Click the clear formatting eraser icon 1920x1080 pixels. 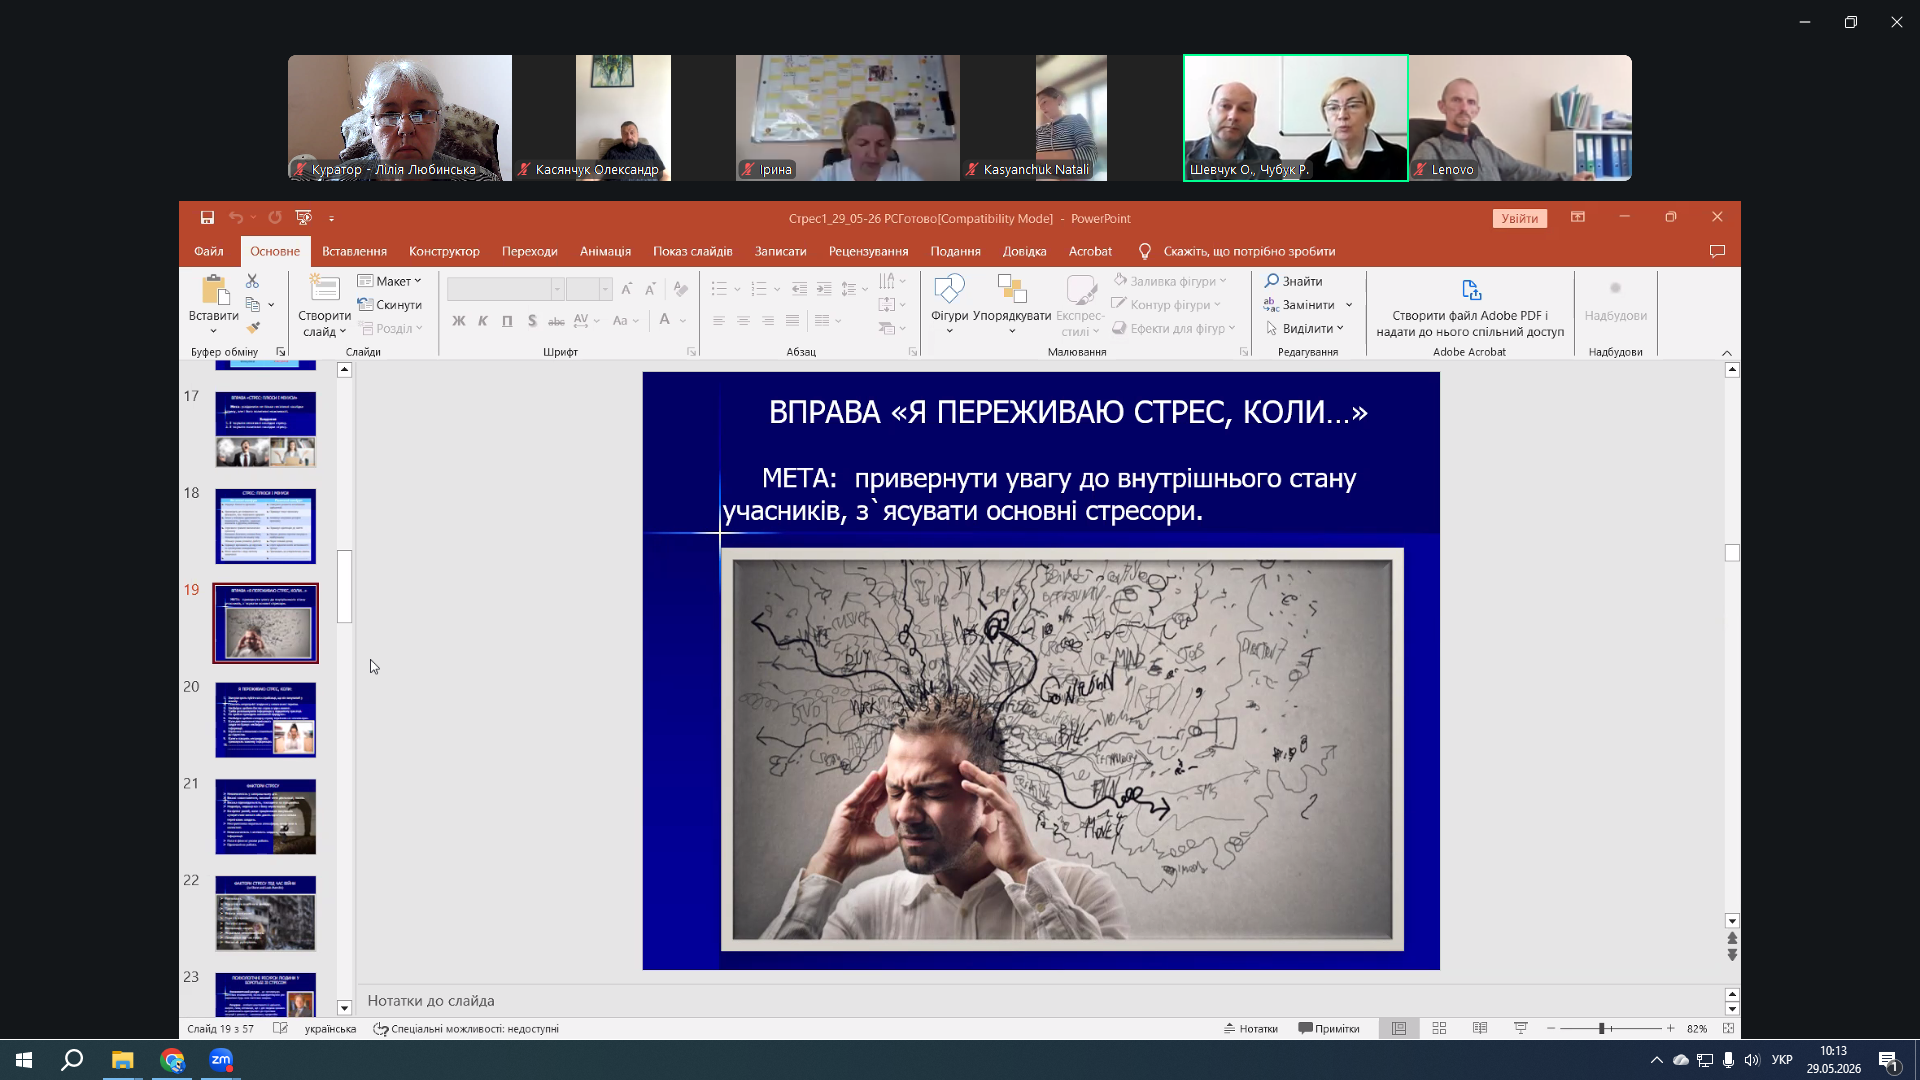tap(681, 289)
